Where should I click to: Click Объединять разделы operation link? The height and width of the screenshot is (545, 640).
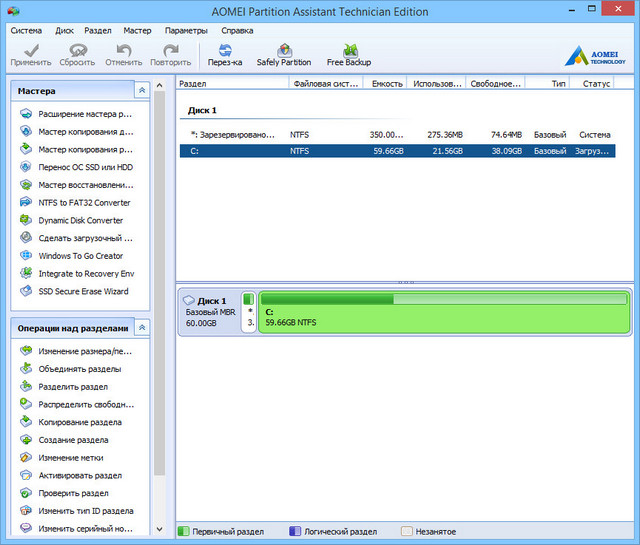click(80, 369)
